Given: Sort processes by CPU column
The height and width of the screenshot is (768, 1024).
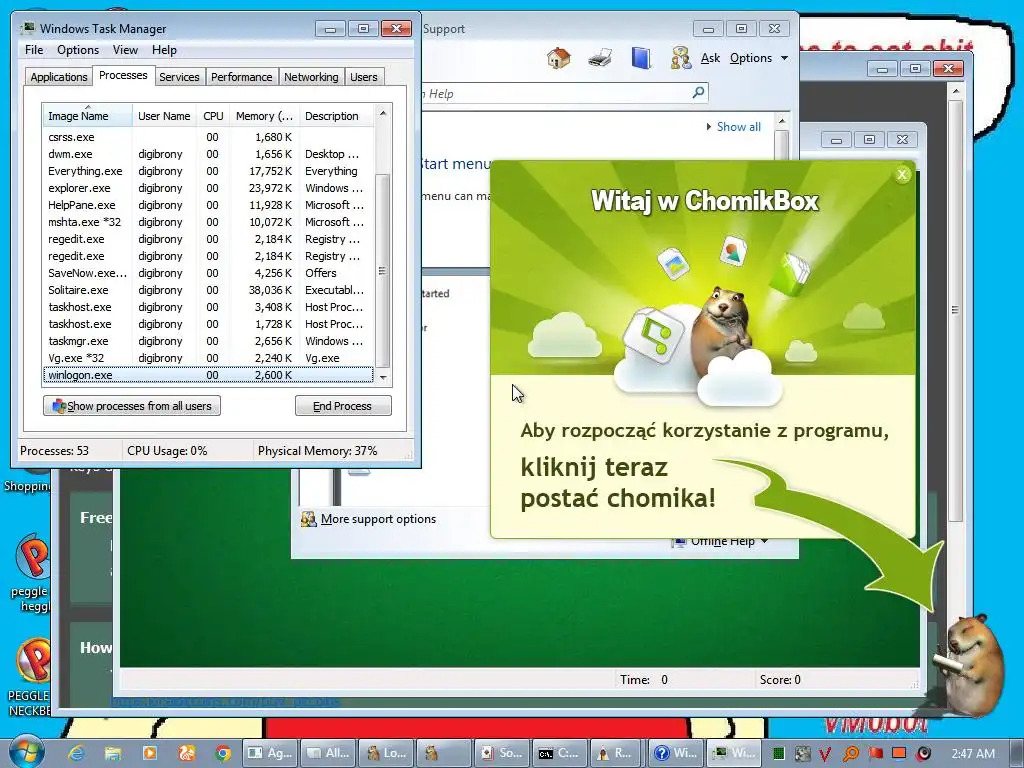Looking at the screenshot, I should click(213, 116).
